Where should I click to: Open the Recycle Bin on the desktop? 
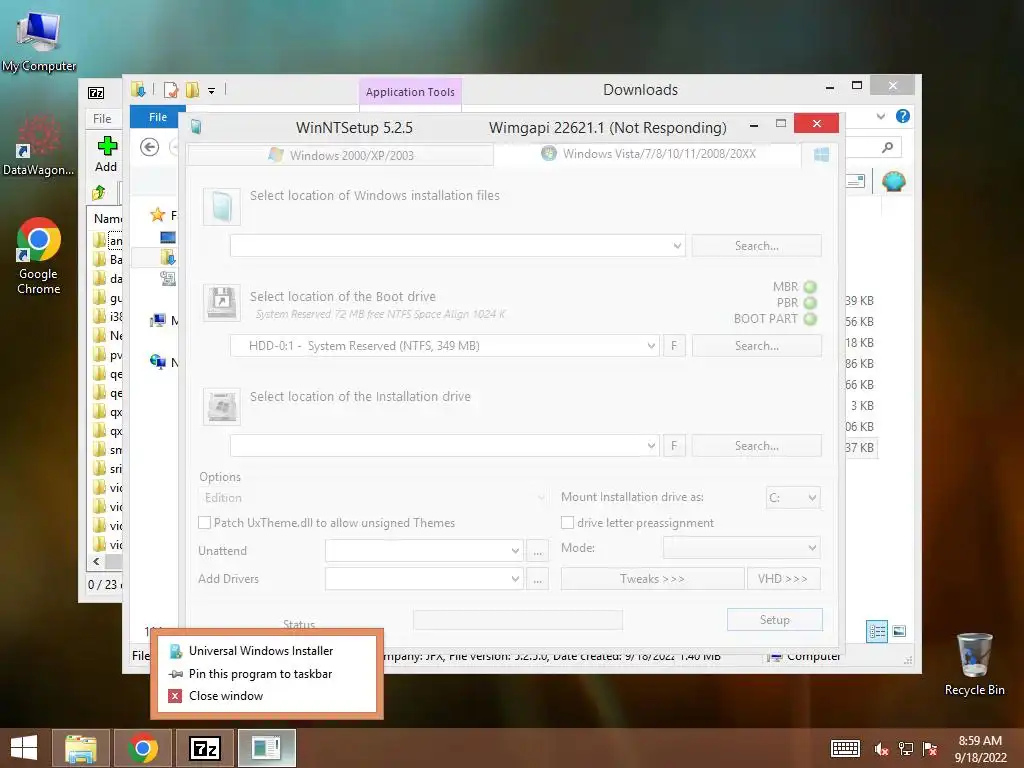(974, 664)
